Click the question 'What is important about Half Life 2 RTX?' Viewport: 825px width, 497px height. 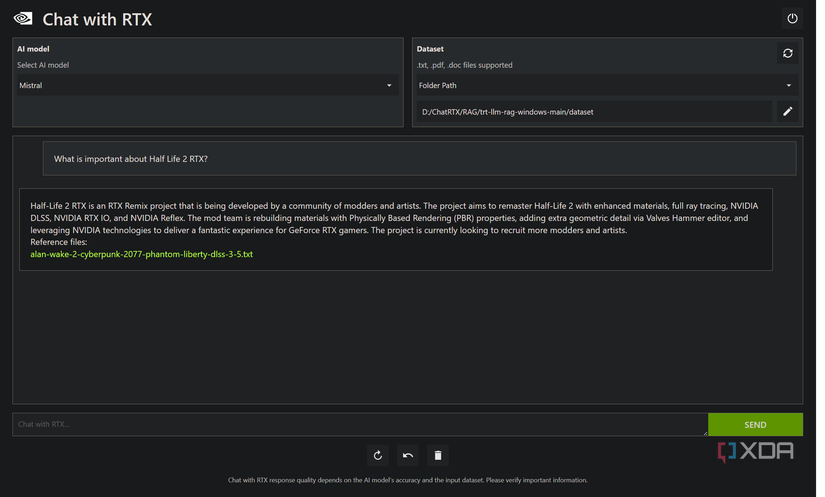pos(130,159)
